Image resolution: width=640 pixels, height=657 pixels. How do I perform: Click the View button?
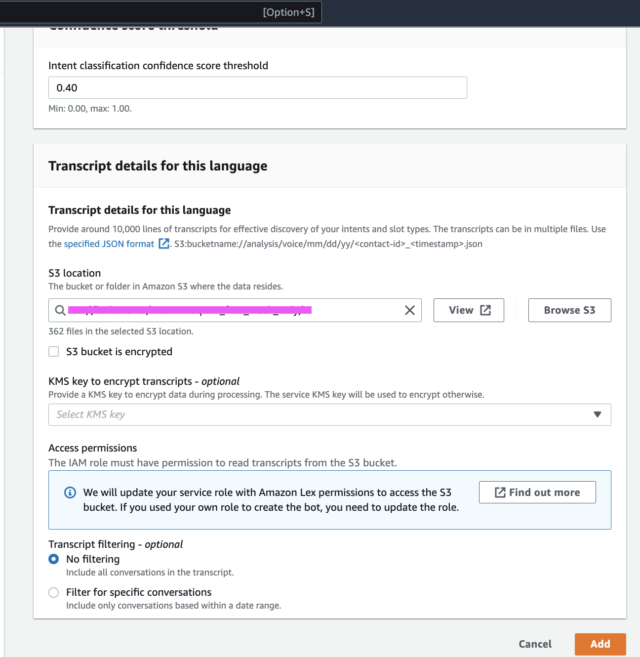coord(469,310)
